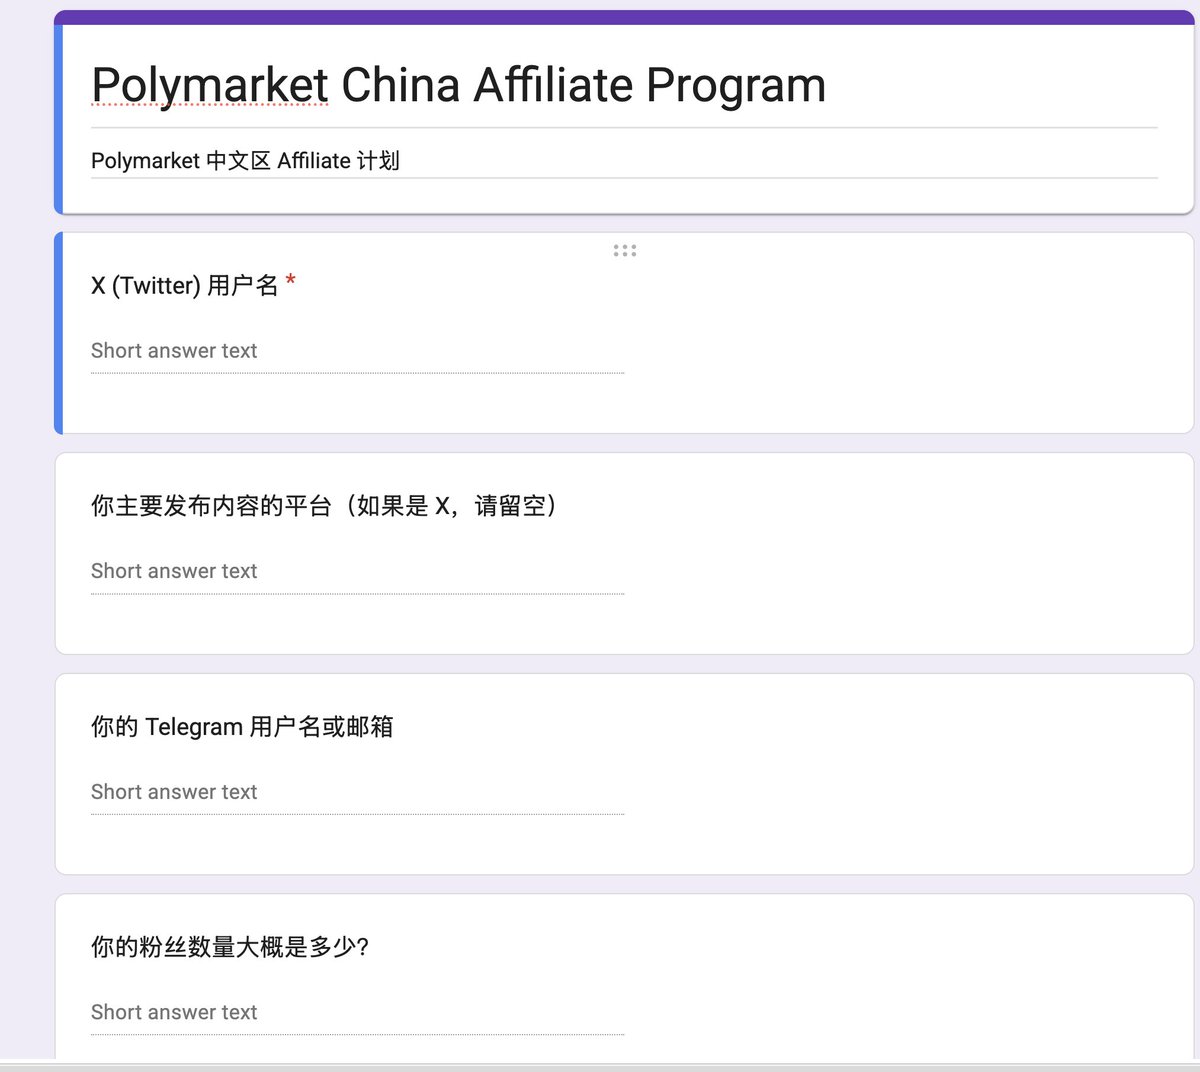1200x1072 pixels.
Task: Select the 你的粉丝数量大概是多少 question title
Action: click(x=230, y=947)
